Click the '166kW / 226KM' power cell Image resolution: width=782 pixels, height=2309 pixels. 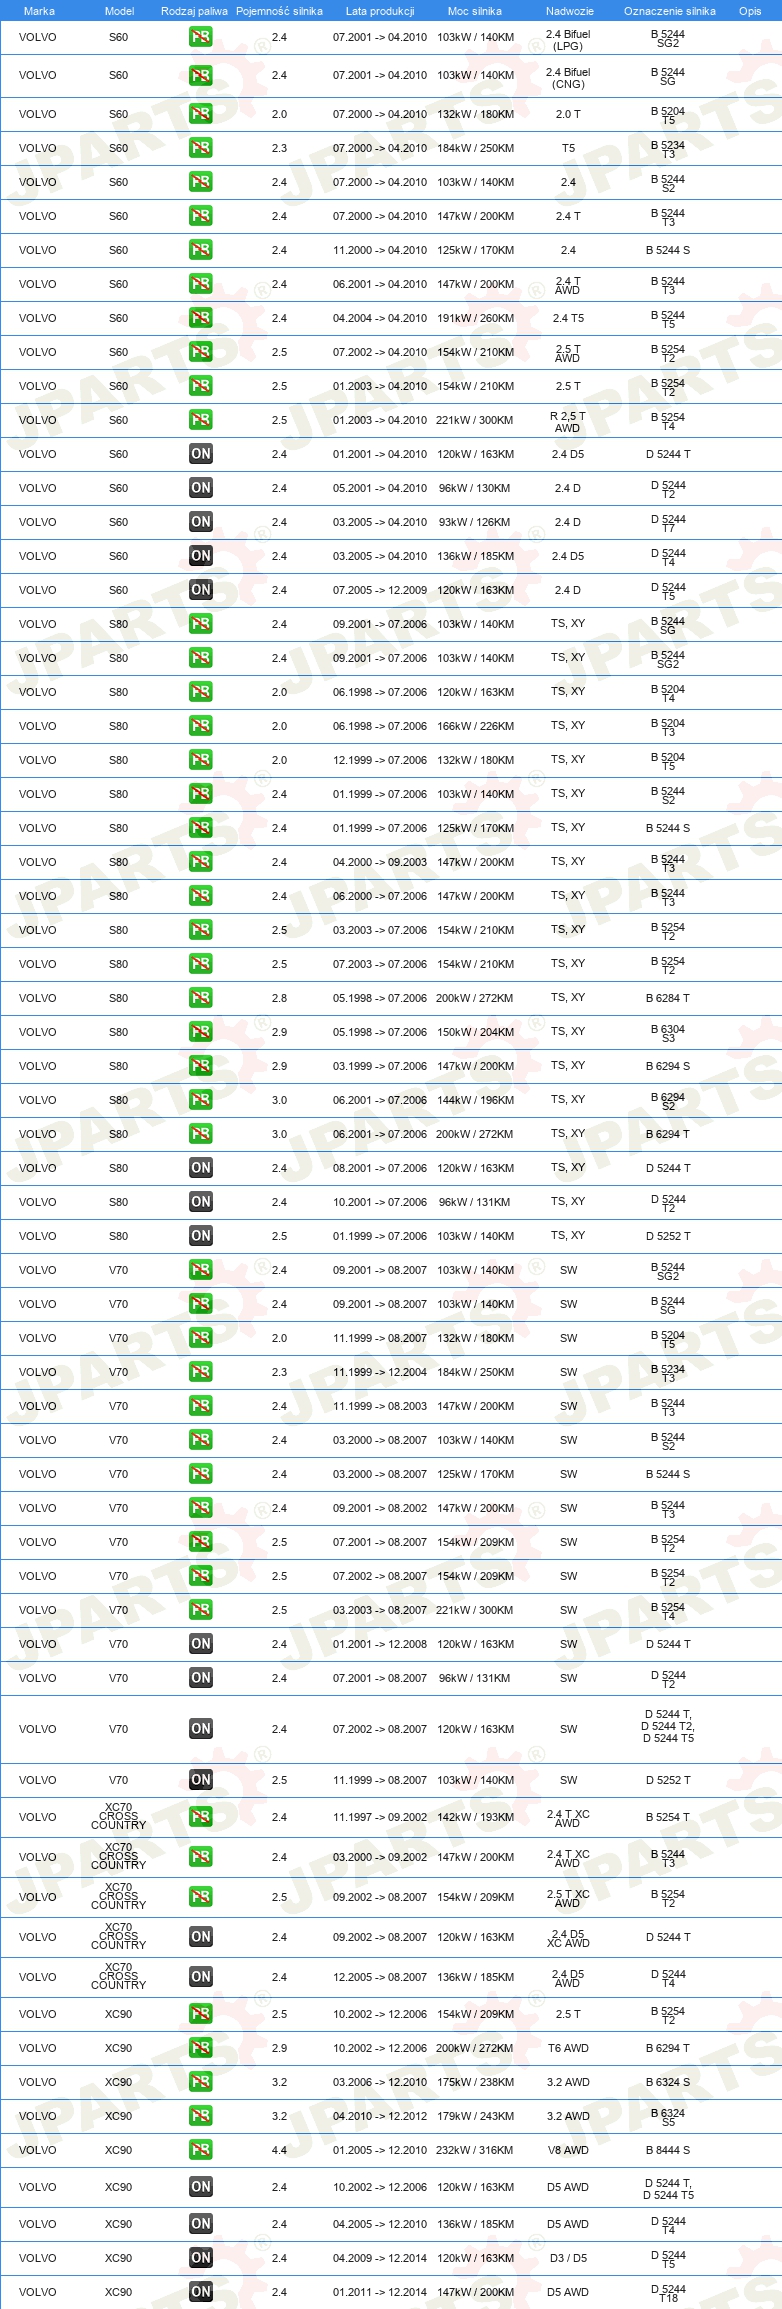(475, 726)
